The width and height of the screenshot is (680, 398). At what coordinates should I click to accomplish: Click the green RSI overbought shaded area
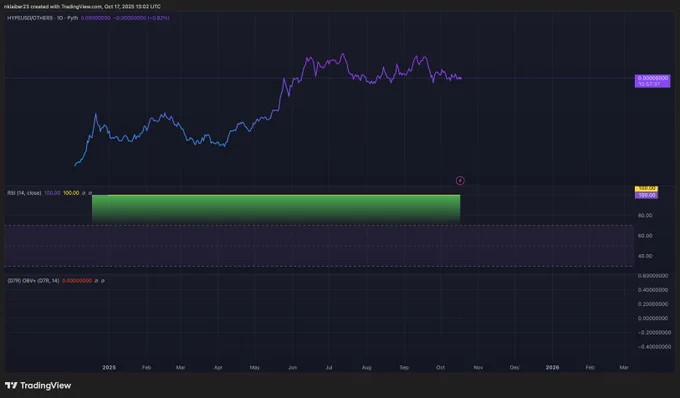click(x=276, y=209)
